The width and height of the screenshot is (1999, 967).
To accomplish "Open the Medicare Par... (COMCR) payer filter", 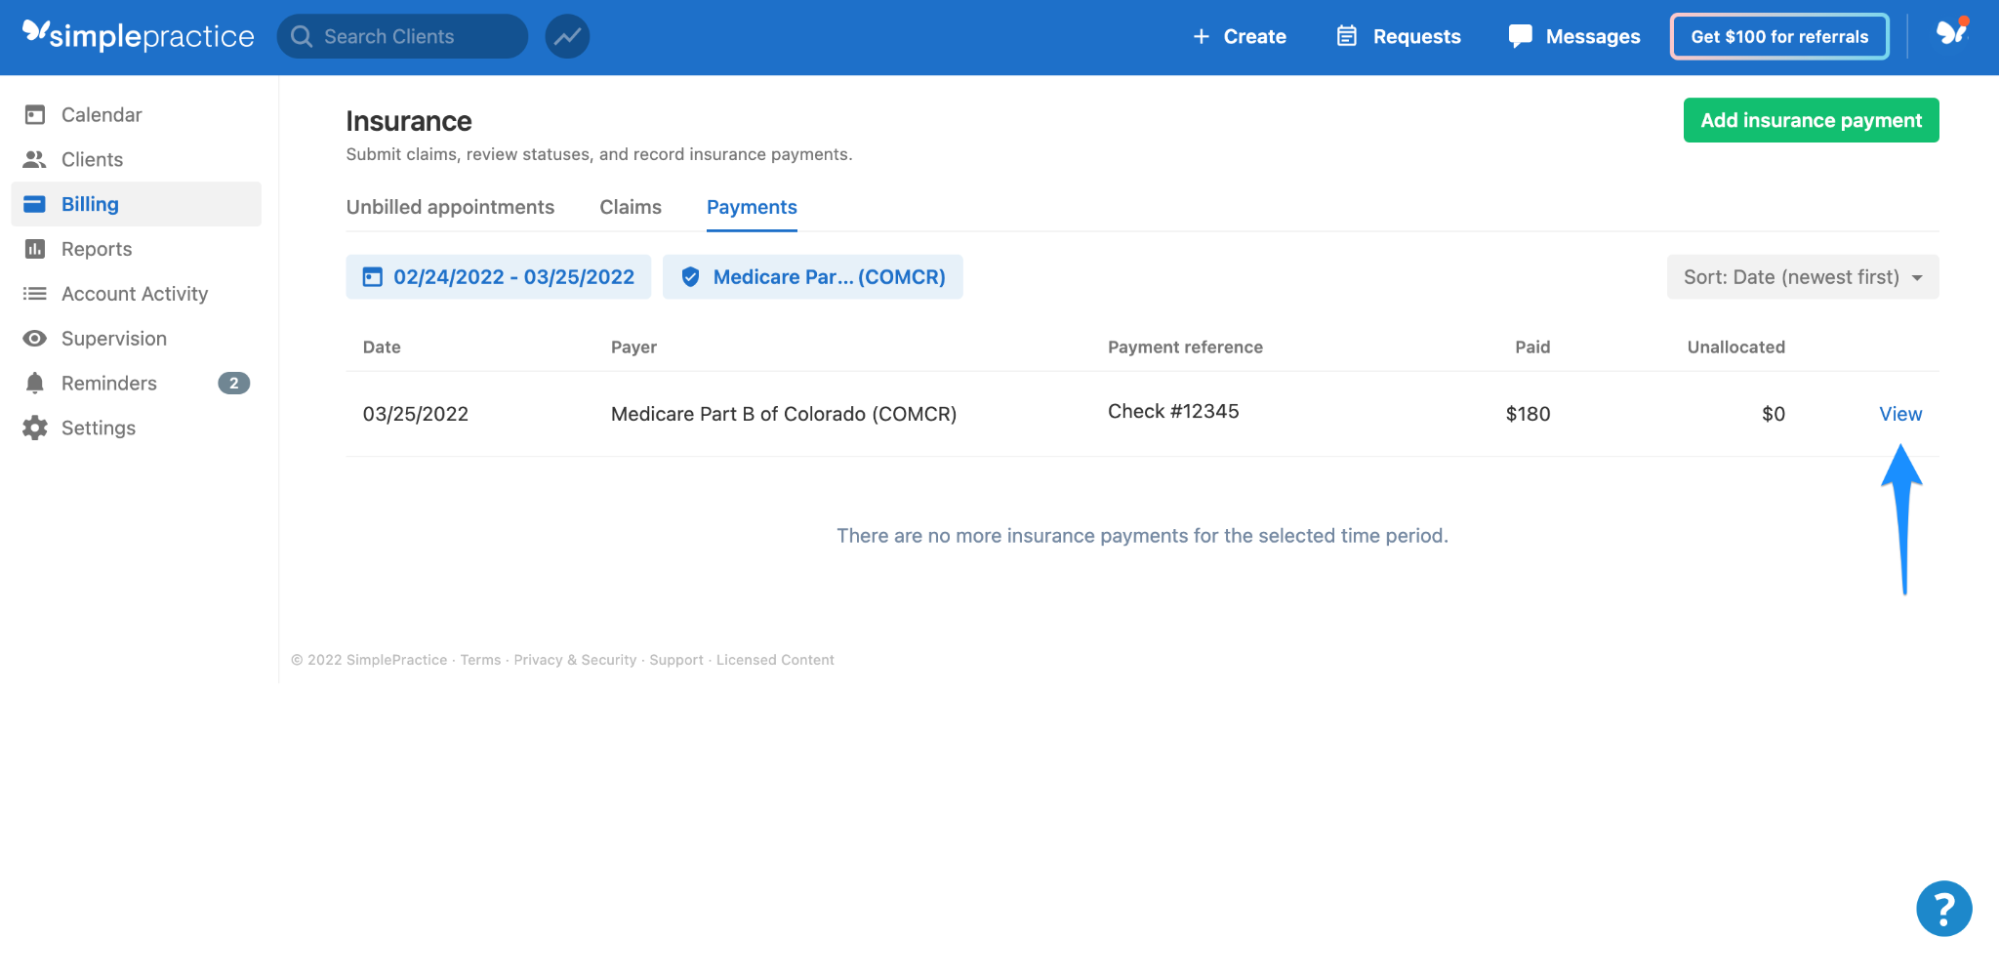I will click(812, 277).
